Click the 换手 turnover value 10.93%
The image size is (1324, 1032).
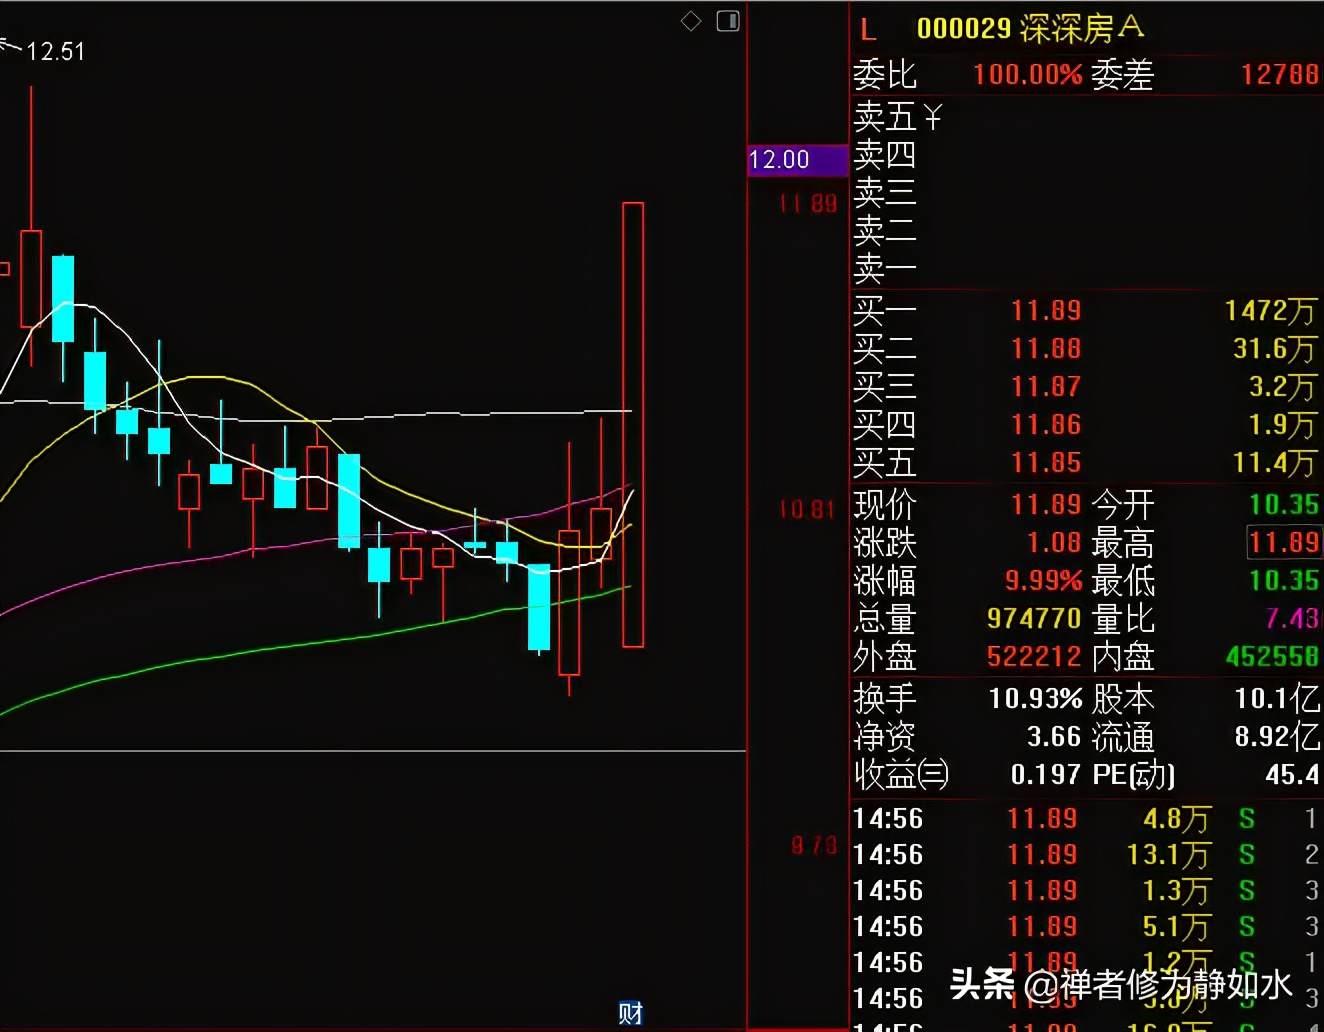[x=1035, y=698]
